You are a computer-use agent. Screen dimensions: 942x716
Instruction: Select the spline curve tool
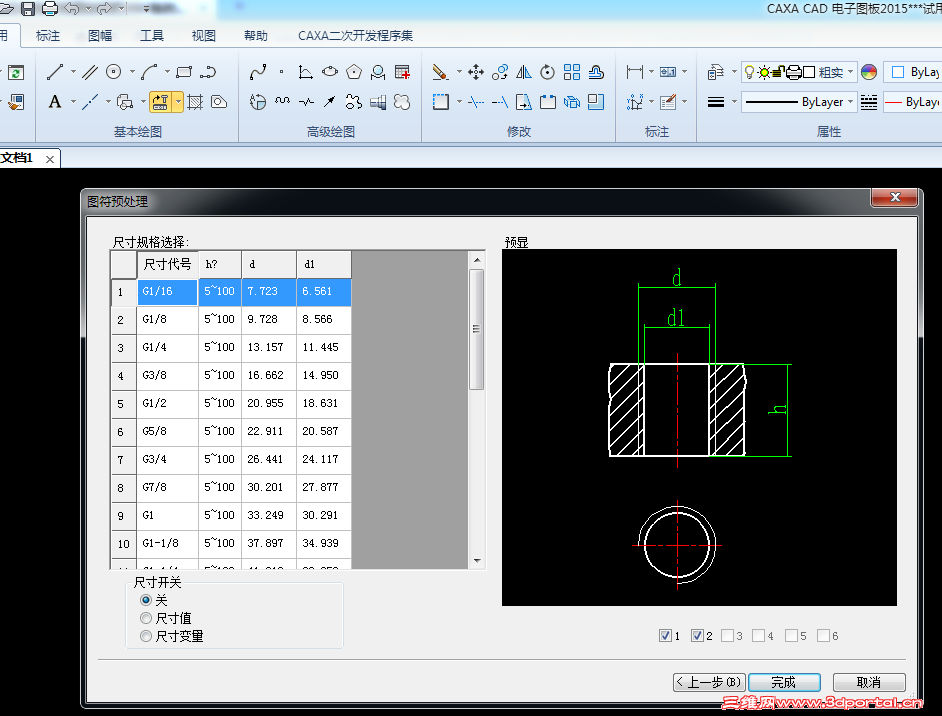(258, 73)
